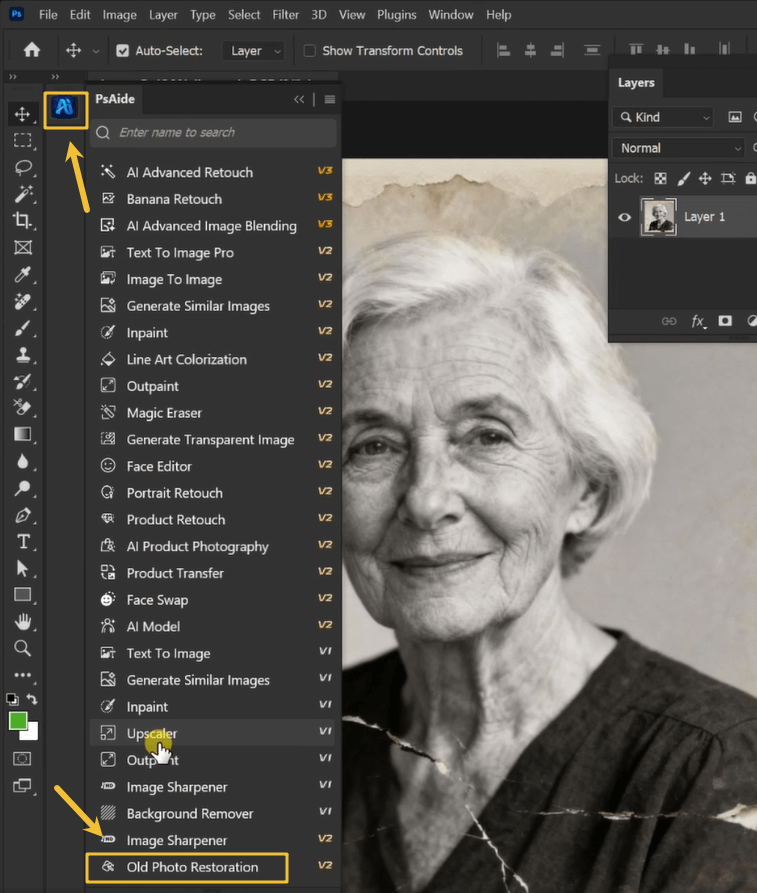This screenshot has height=893, width=757.
Task: Open the Auto-Select Layer dropdown
Action: tap(253, 51)
